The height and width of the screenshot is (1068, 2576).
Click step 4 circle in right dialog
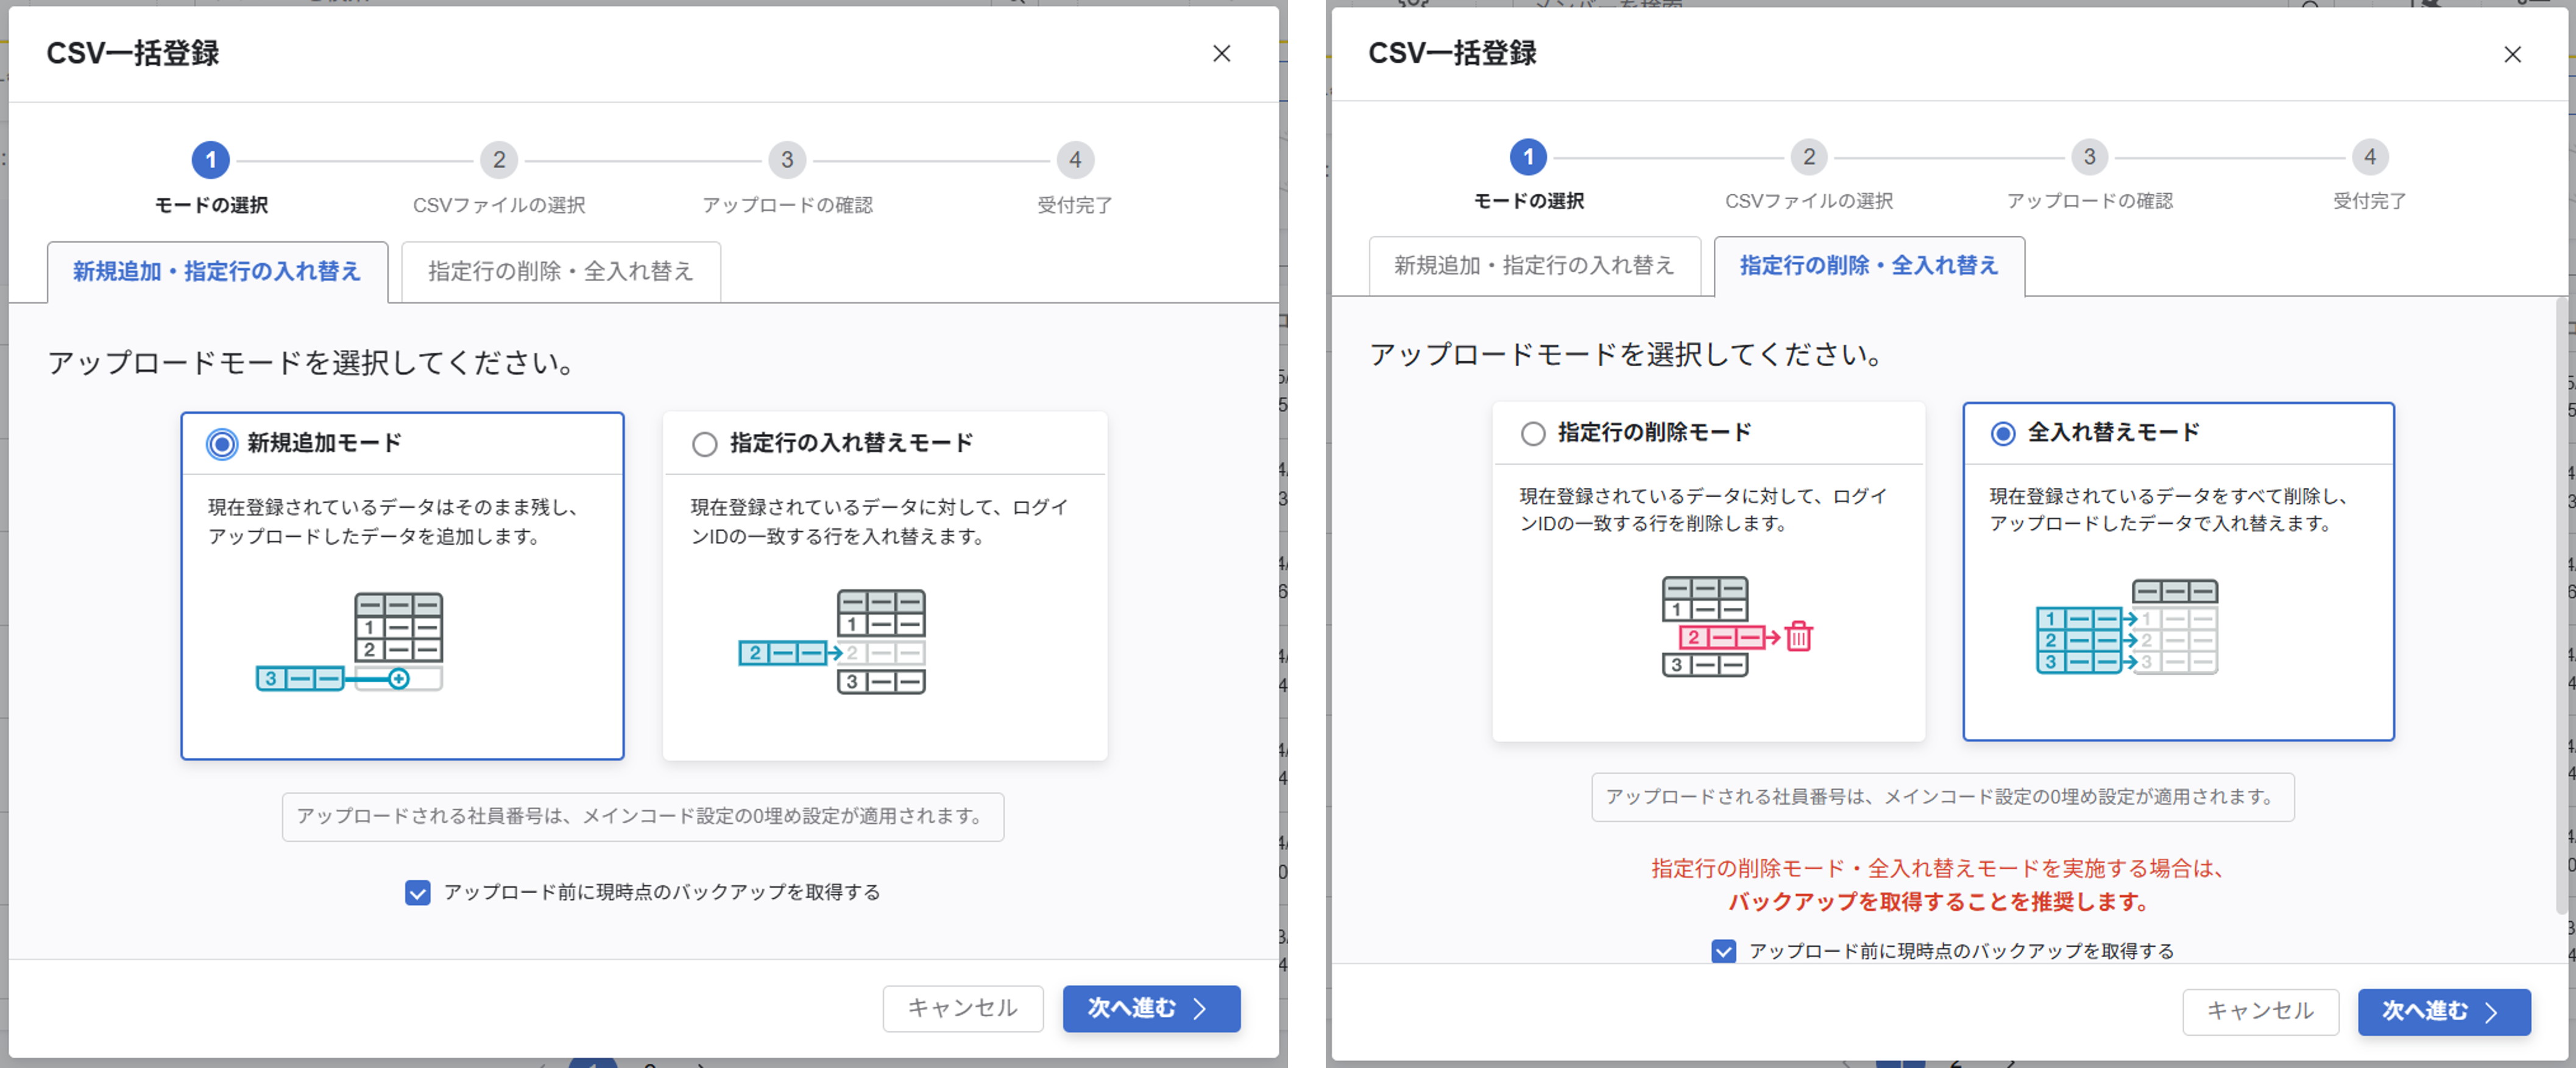[2370, 157]
